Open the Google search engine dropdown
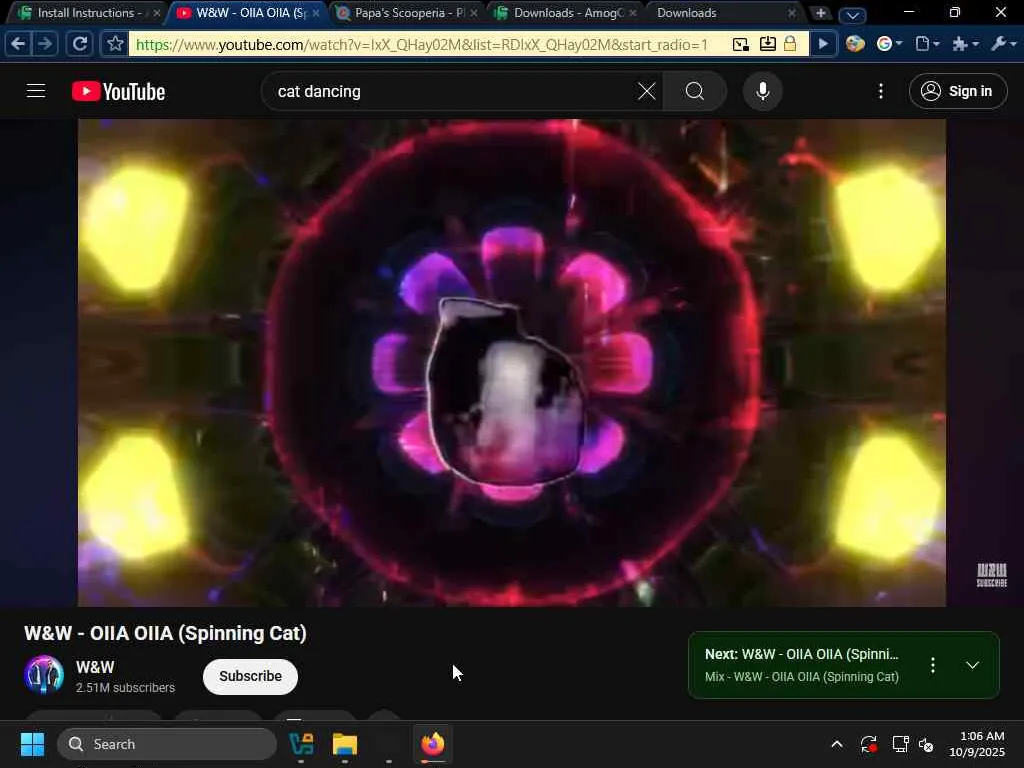Viewport: 1024px width, 768px height. 889,44
